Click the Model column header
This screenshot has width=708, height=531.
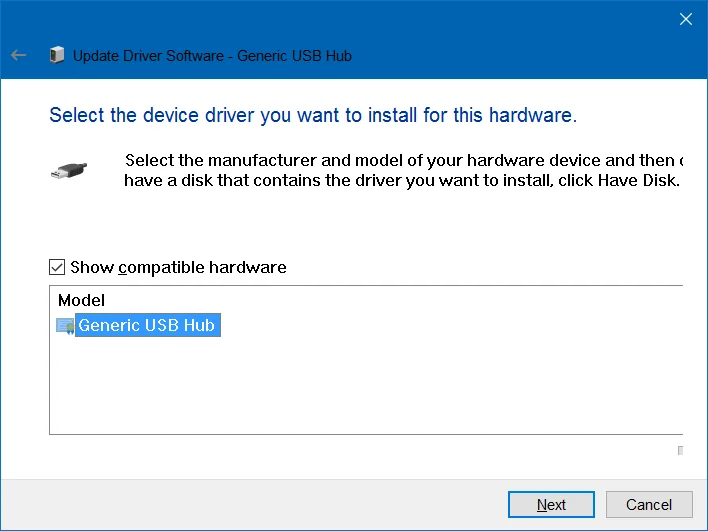tap(81, 300)
